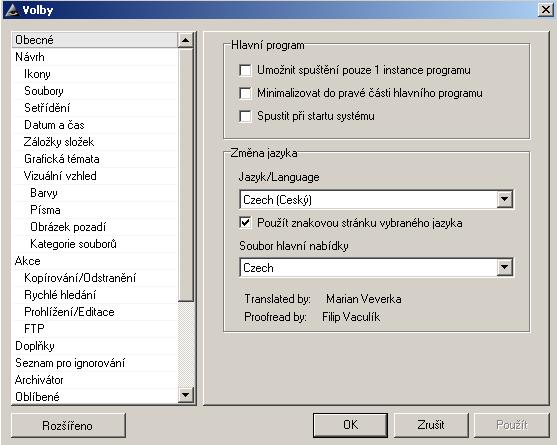The width and height of the screenshot is (557, 445).
Task: Open the Soubor hlavní nabídky dropdown arrow
Action: pyautogui.click(x=504, y=267)
